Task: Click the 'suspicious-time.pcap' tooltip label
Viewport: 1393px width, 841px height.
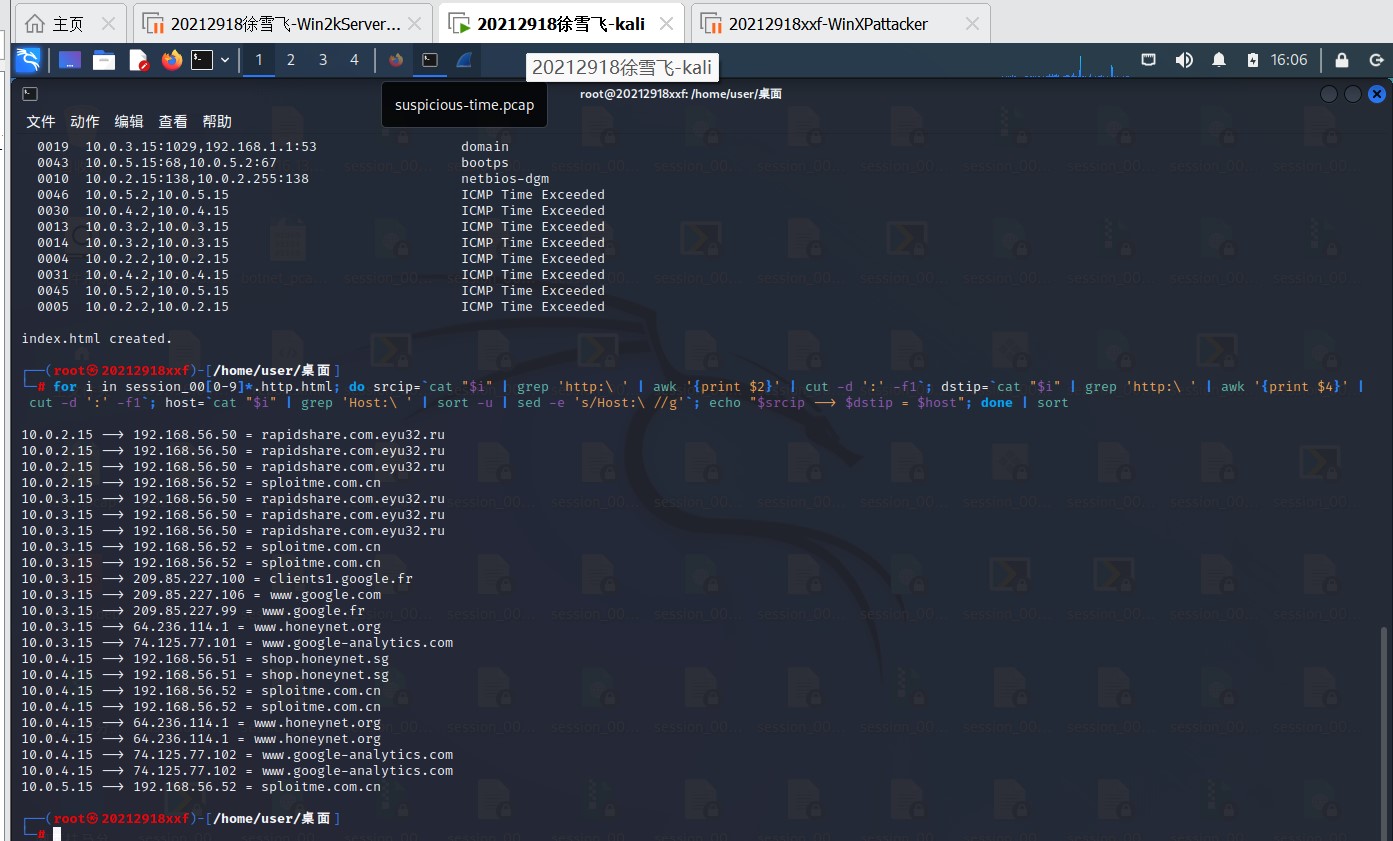Action: (x=464, y=105)
